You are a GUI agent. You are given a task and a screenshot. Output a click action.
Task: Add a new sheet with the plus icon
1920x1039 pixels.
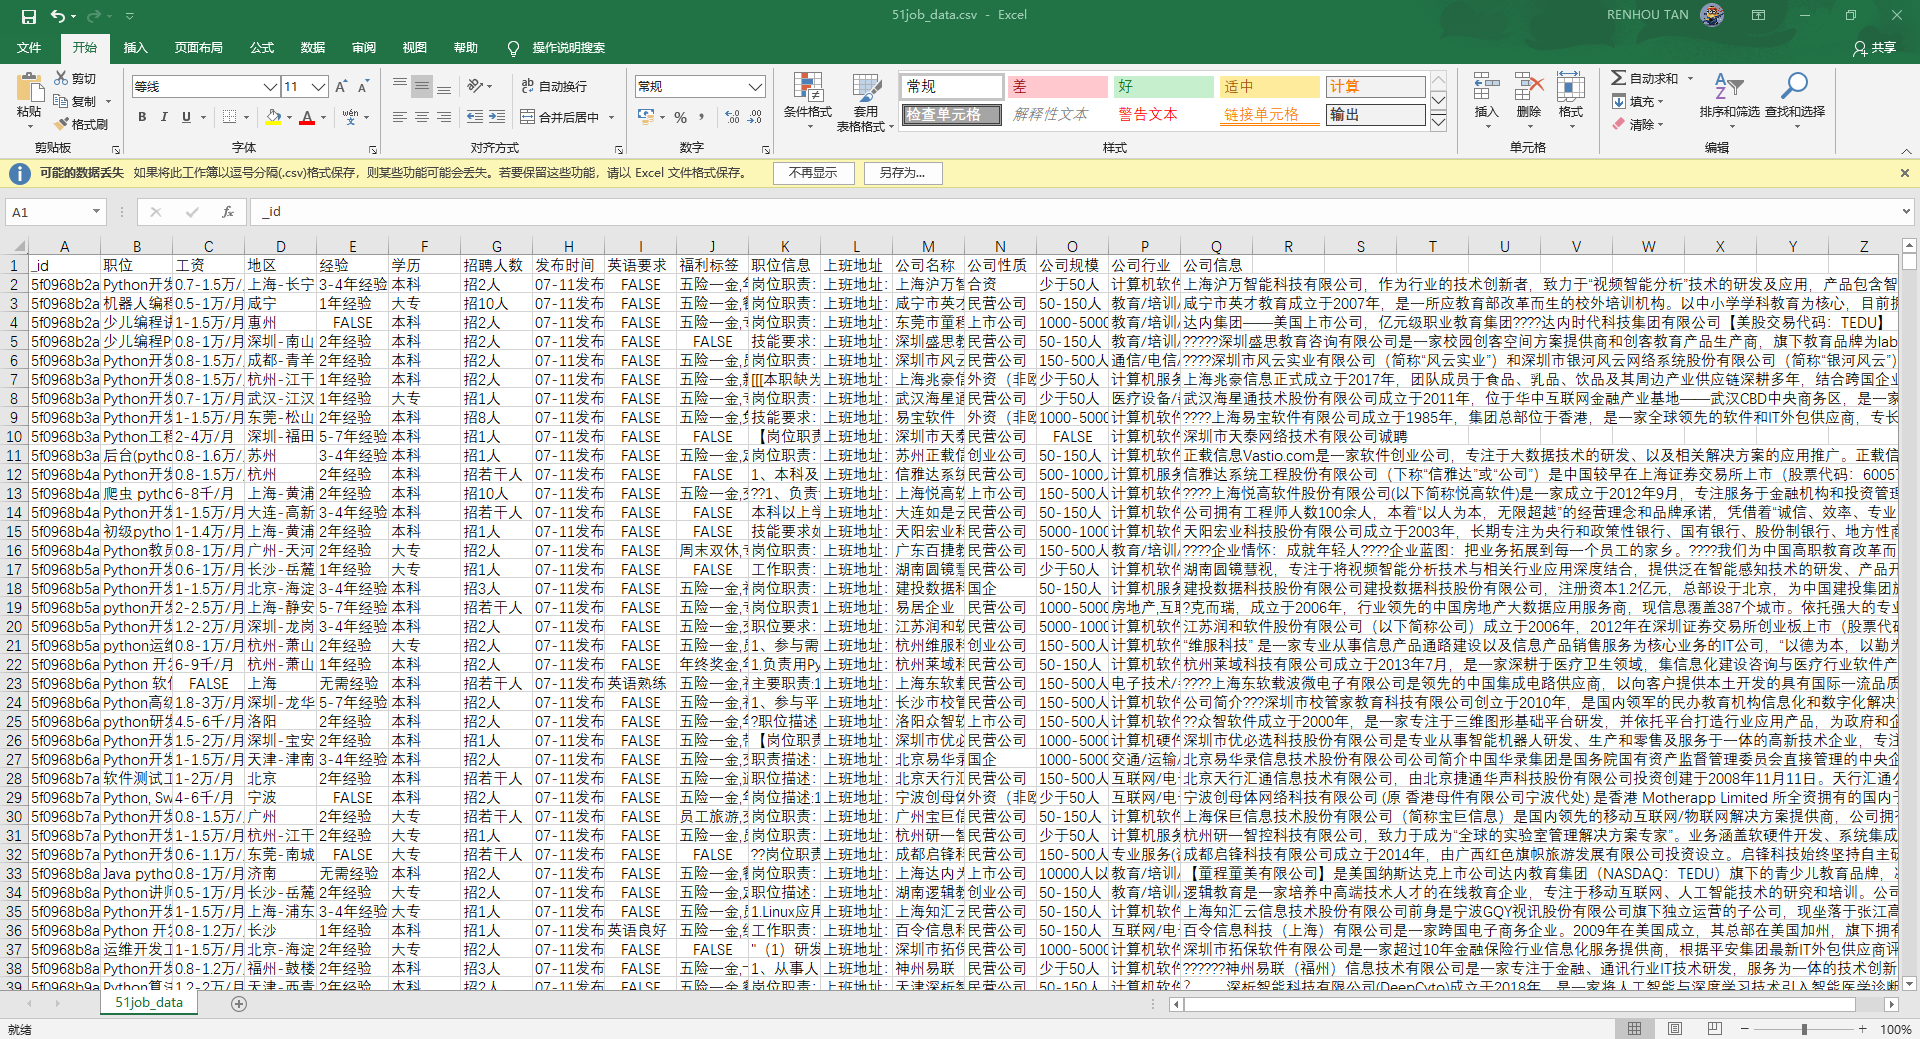[239, 1004]
